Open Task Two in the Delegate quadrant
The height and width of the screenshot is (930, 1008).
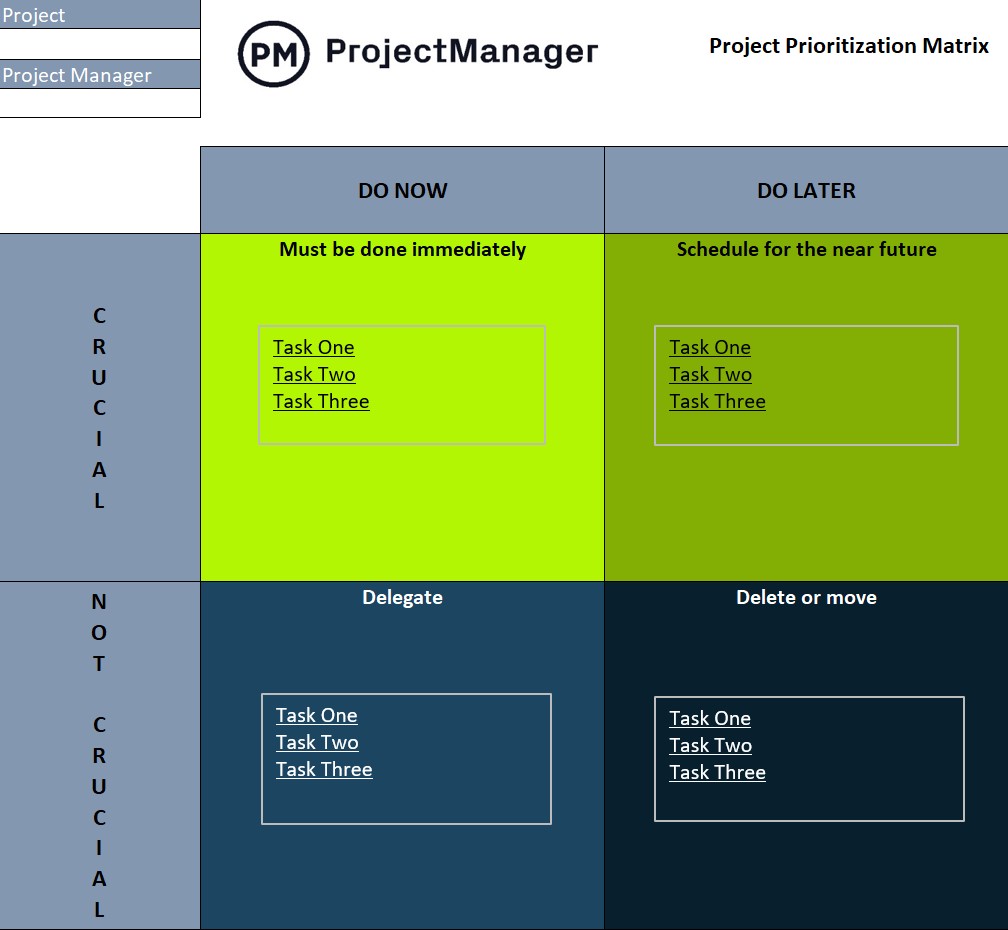pos(315,742)
